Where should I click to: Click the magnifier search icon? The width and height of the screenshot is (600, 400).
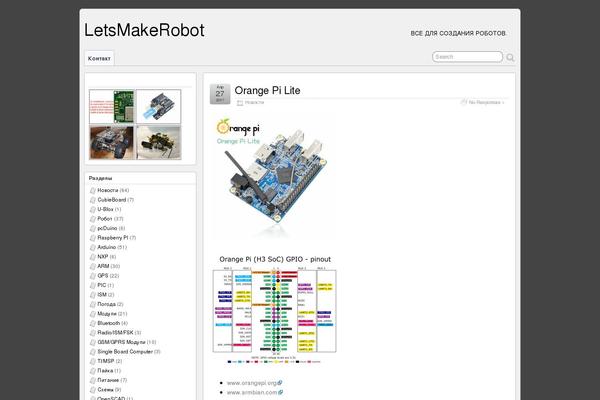[510, 57]
